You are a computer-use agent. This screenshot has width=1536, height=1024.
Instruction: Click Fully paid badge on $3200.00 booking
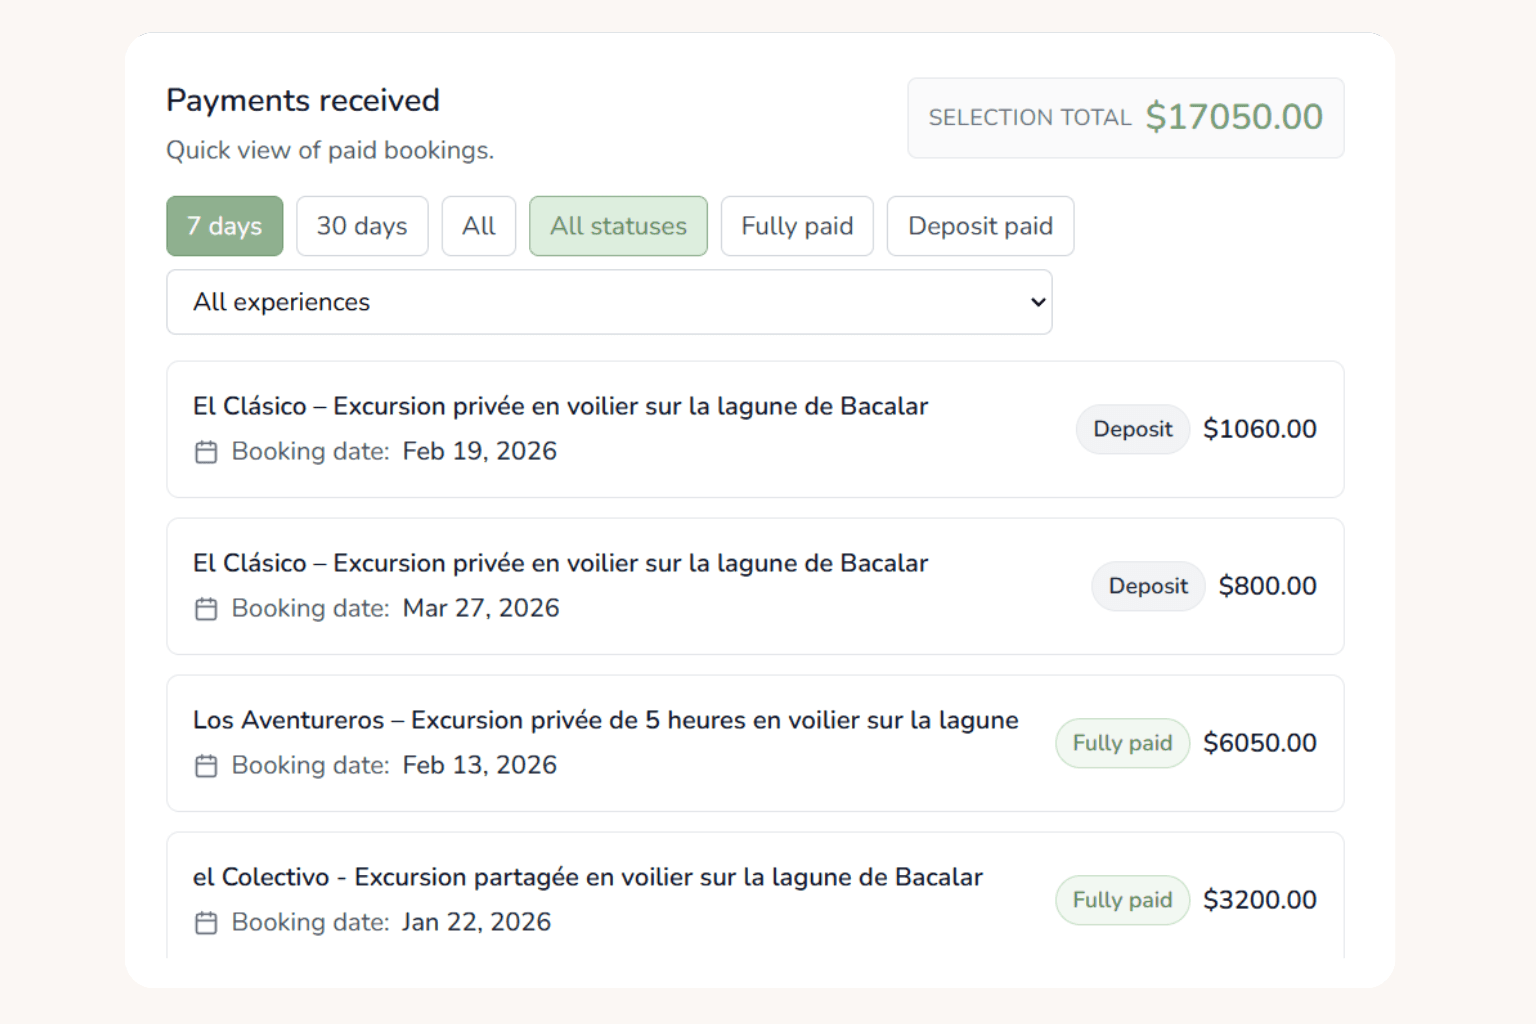coord(1122,900)
